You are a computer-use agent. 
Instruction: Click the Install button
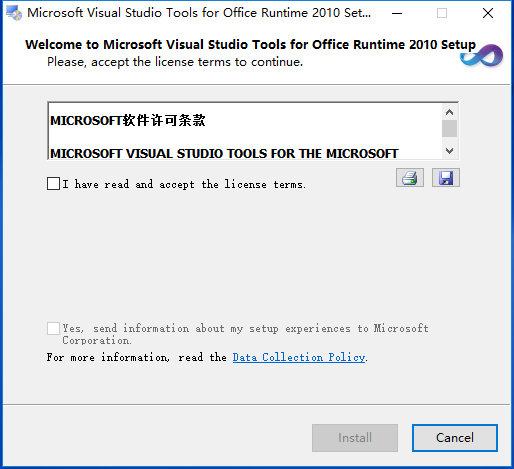pyautogui.click(x=355, y=438)
